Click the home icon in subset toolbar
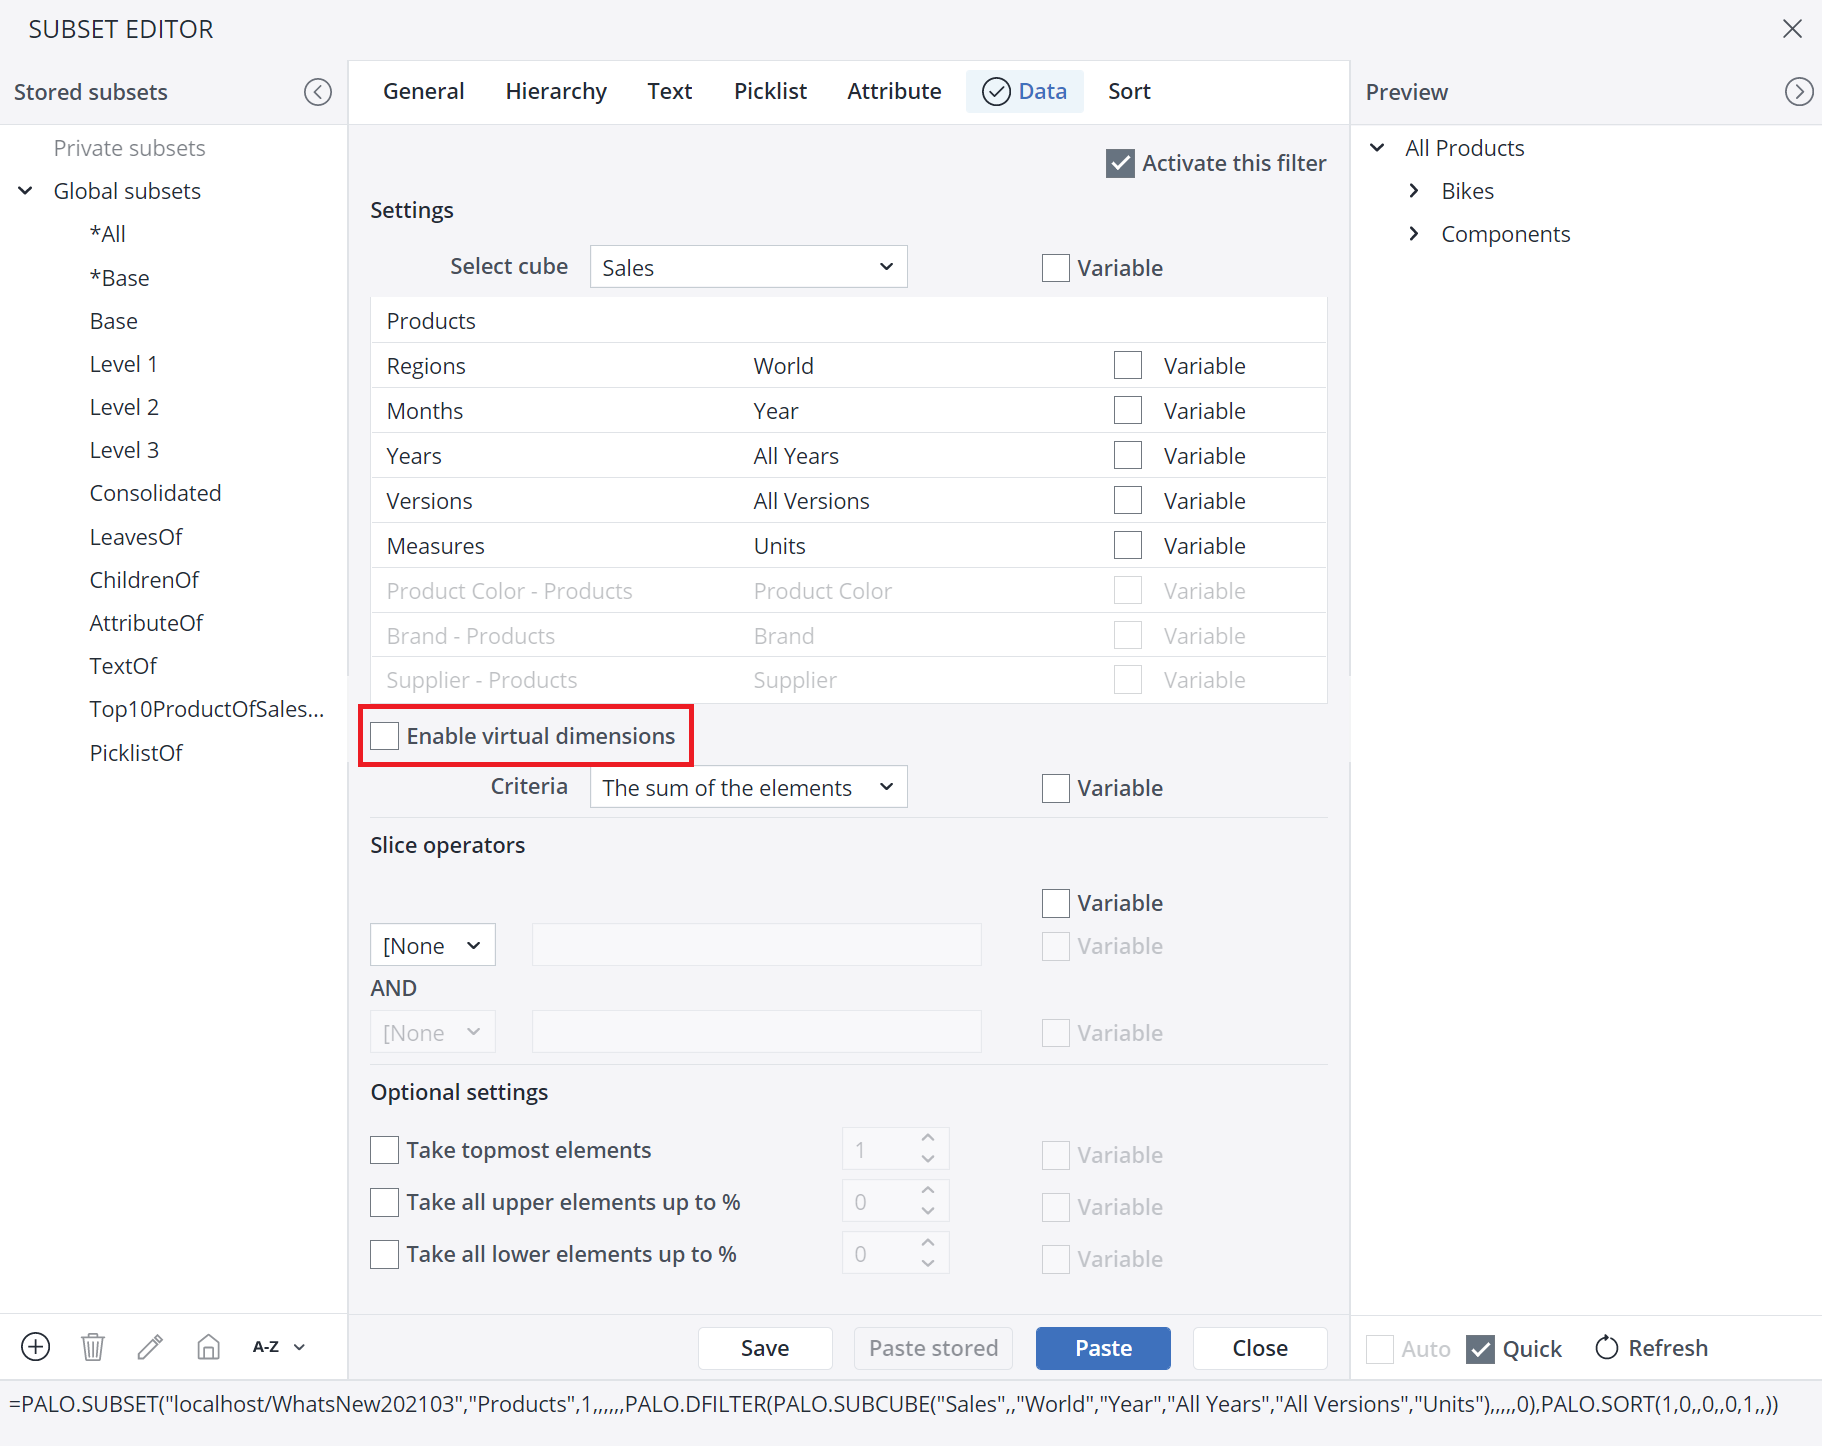The height and width of the screenshot is (1446, 1822). 208,1347
